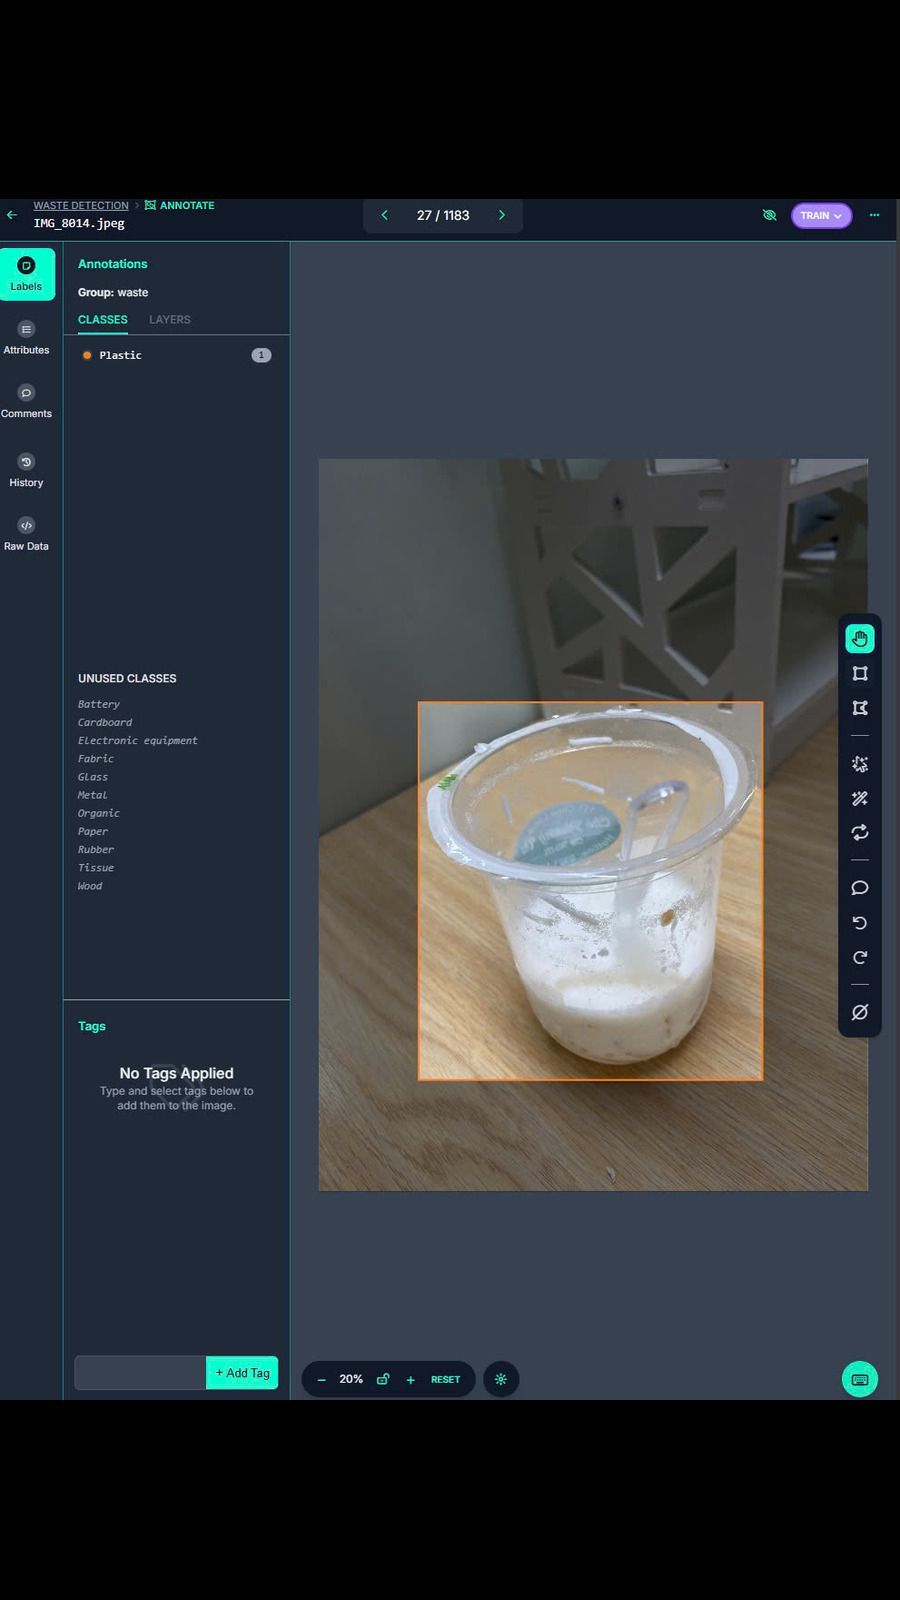
Task: Click the RESET zoom button
Action: 445,1379
